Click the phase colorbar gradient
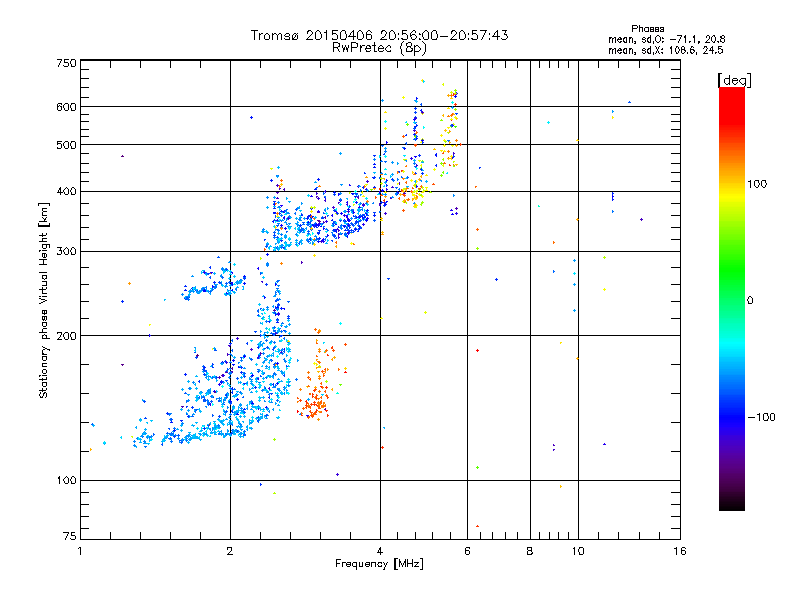Image resolution: width=800 pixels, height=600 pixels. tap(732, 299)
